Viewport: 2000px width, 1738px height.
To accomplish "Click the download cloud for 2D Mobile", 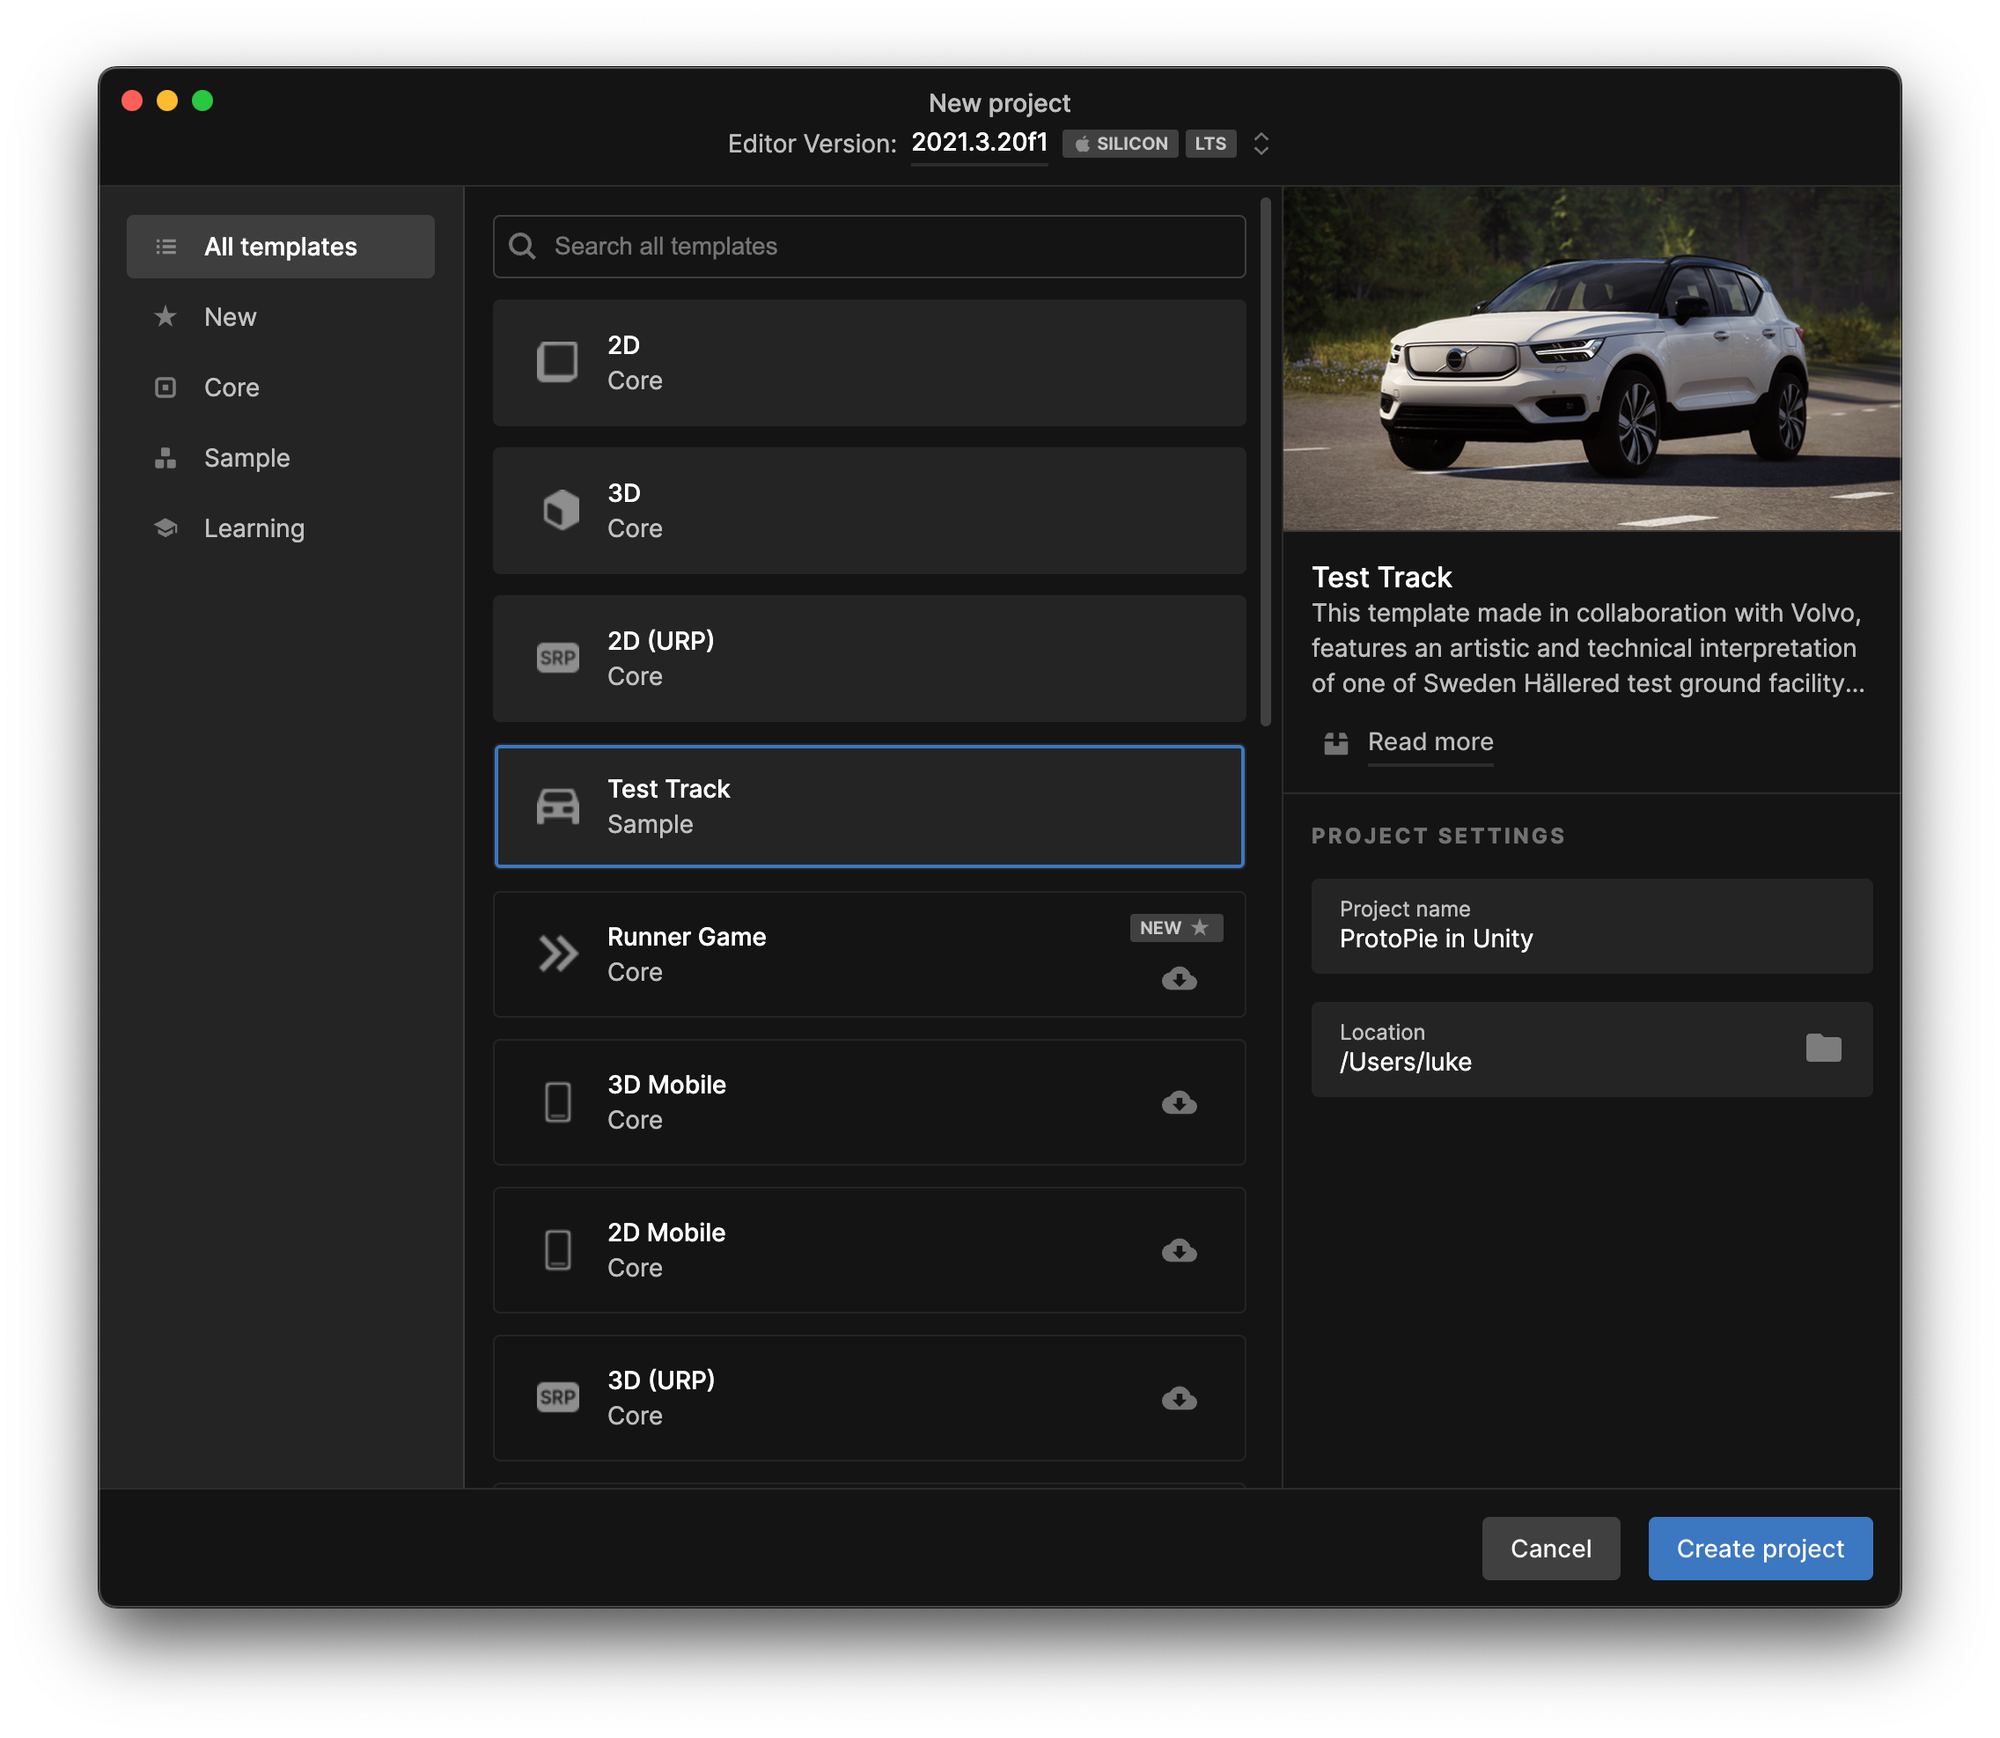I will [1179, 1250].
